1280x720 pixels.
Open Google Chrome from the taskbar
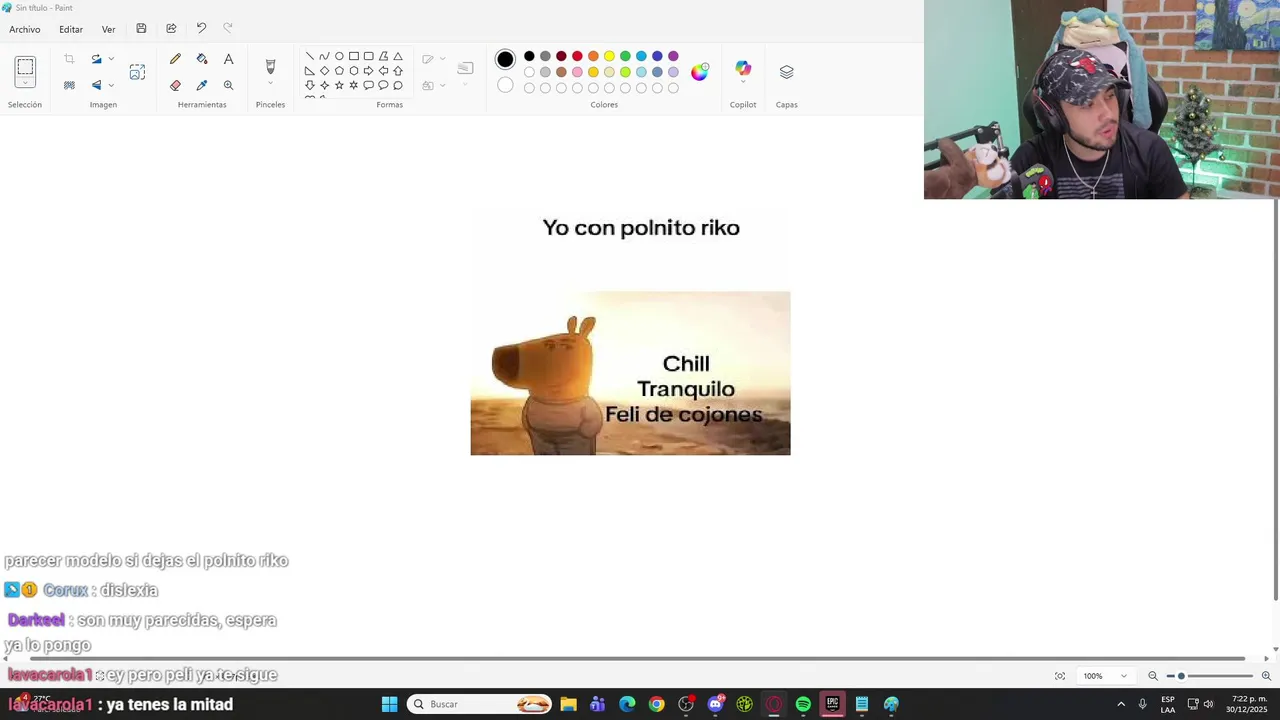coord(656,704)
